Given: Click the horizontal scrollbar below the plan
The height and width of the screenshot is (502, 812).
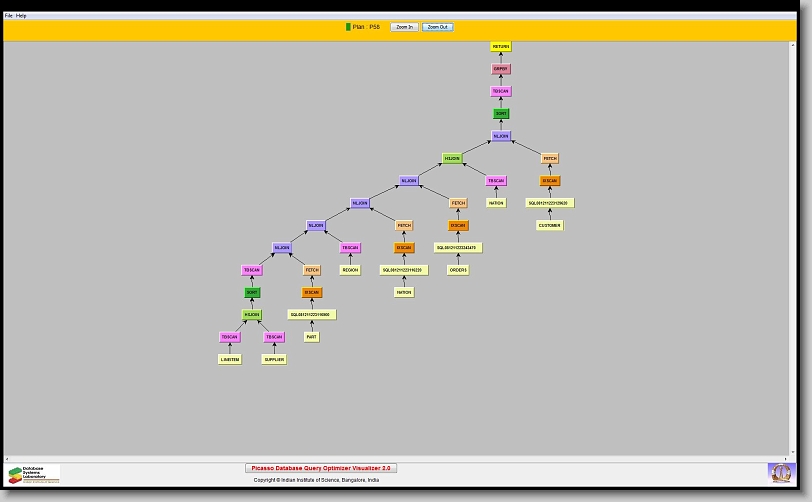Looking at the screenshot, I should coord(400,458).
